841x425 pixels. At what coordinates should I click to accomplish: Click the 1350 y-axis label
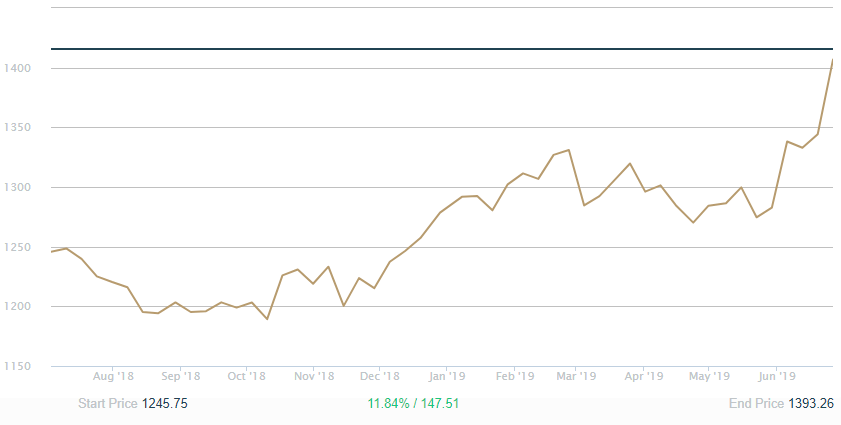coord(18,128)
